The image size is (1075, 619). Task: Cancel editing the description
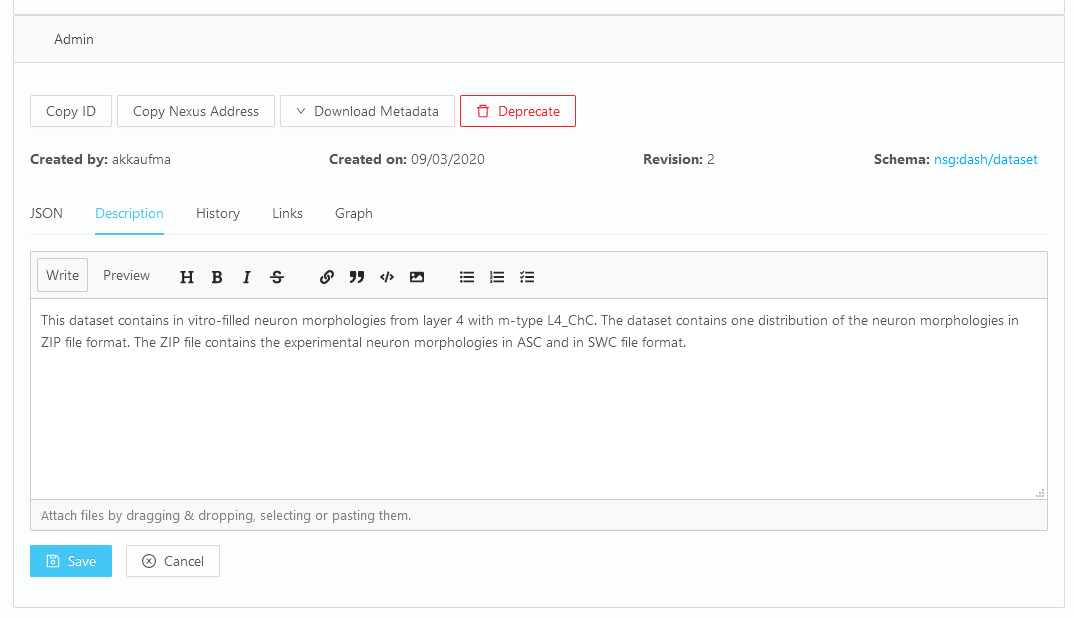173,561
